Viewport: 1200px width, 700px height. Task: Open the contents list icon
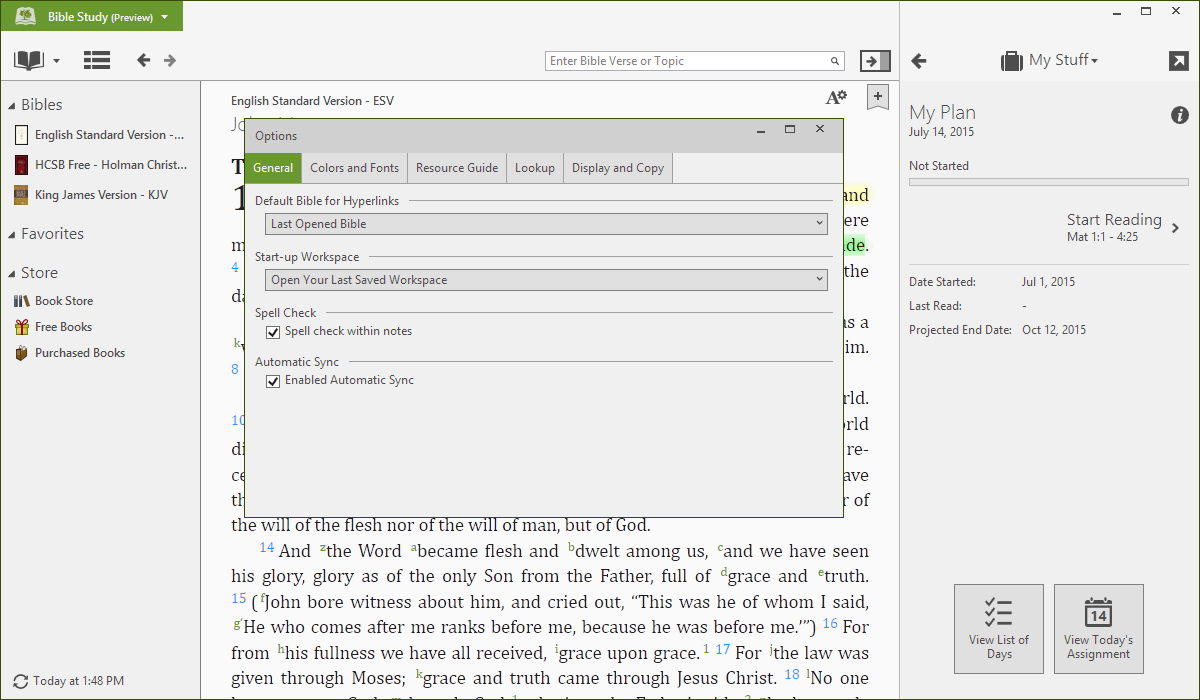click(x=97, y=60)
